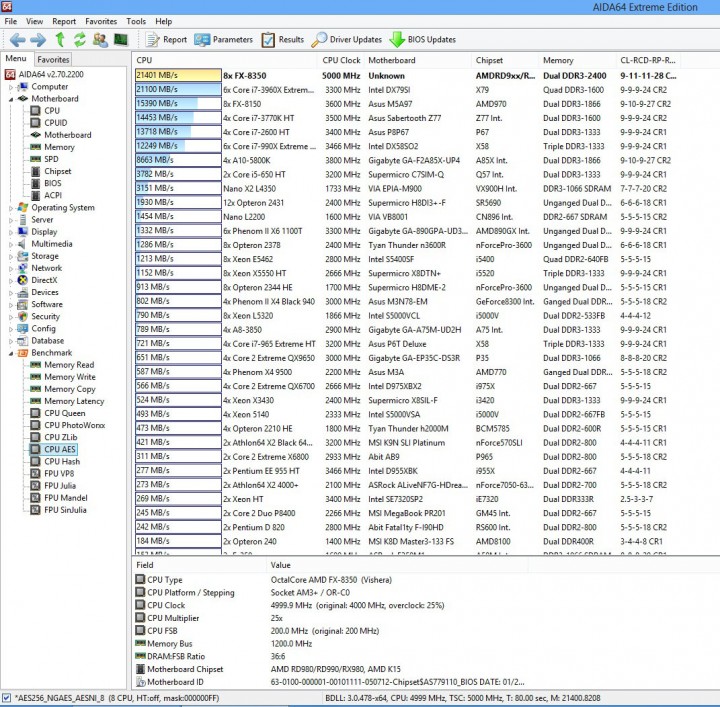Select the CPU ZLib benchmark
Viewport: 720px width, 707px height.
[54, 437]
